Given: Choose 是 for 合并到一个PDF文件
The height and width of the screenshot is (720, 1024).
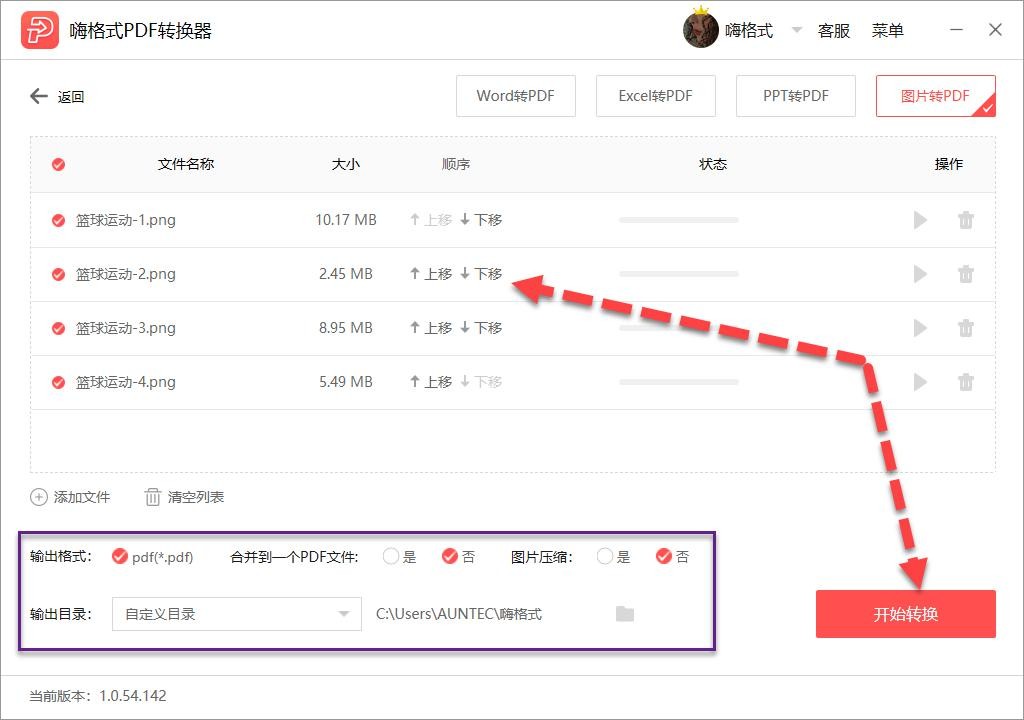Looking at the screenshot, I should [x=400, y=557].
